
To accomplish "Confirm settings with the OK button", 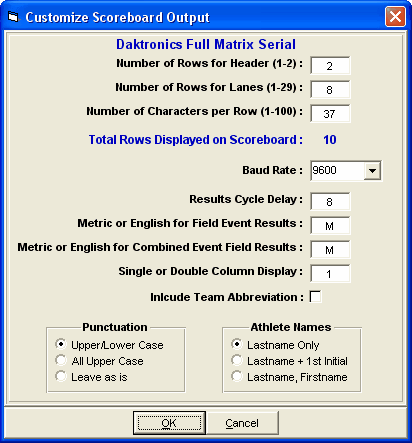I will click(169, 423).
